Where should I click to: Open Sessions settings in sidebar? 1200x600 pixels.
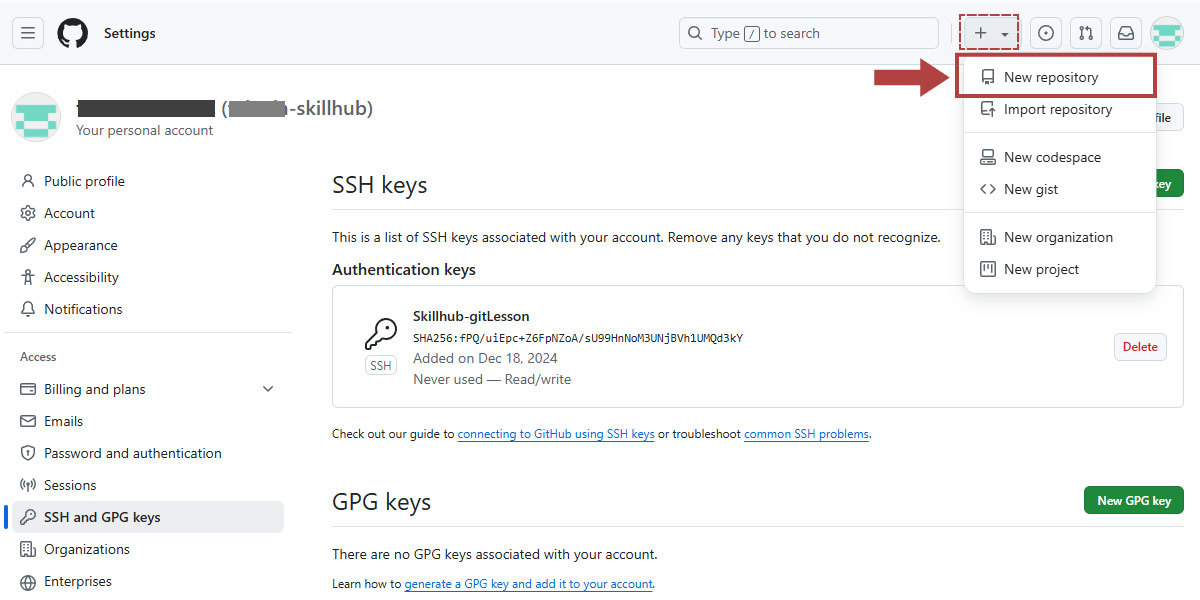pos(148,485)
